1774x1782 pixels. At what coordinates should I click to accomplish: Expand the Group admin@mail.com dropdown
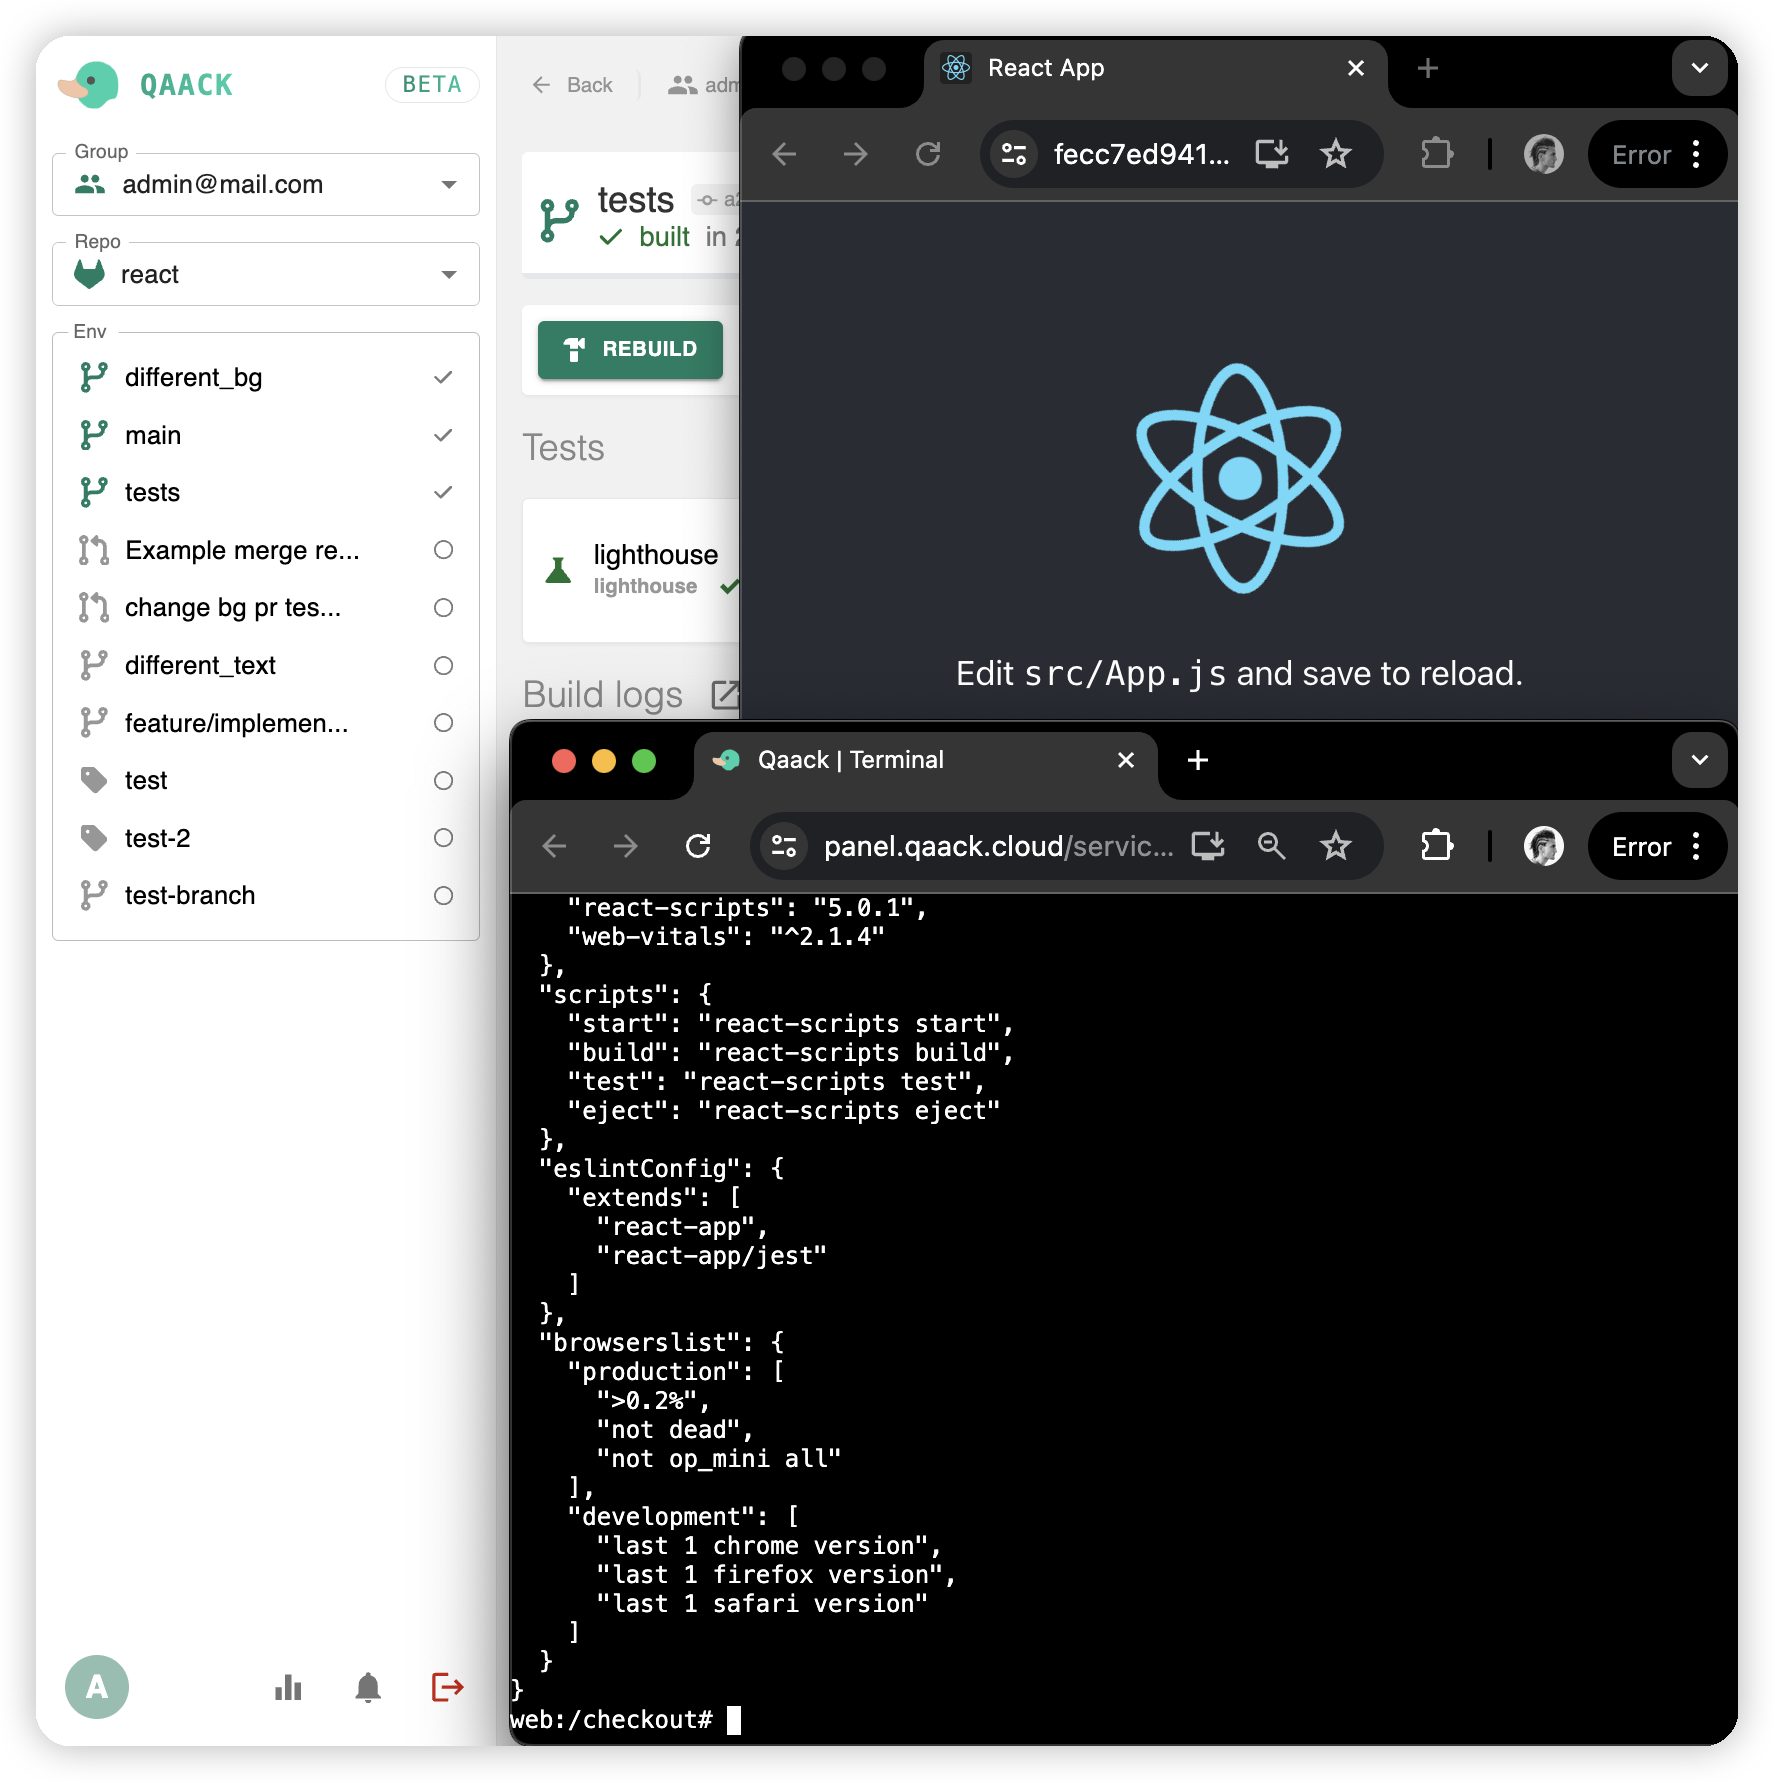pyautogui.click(x=449, y=185)
